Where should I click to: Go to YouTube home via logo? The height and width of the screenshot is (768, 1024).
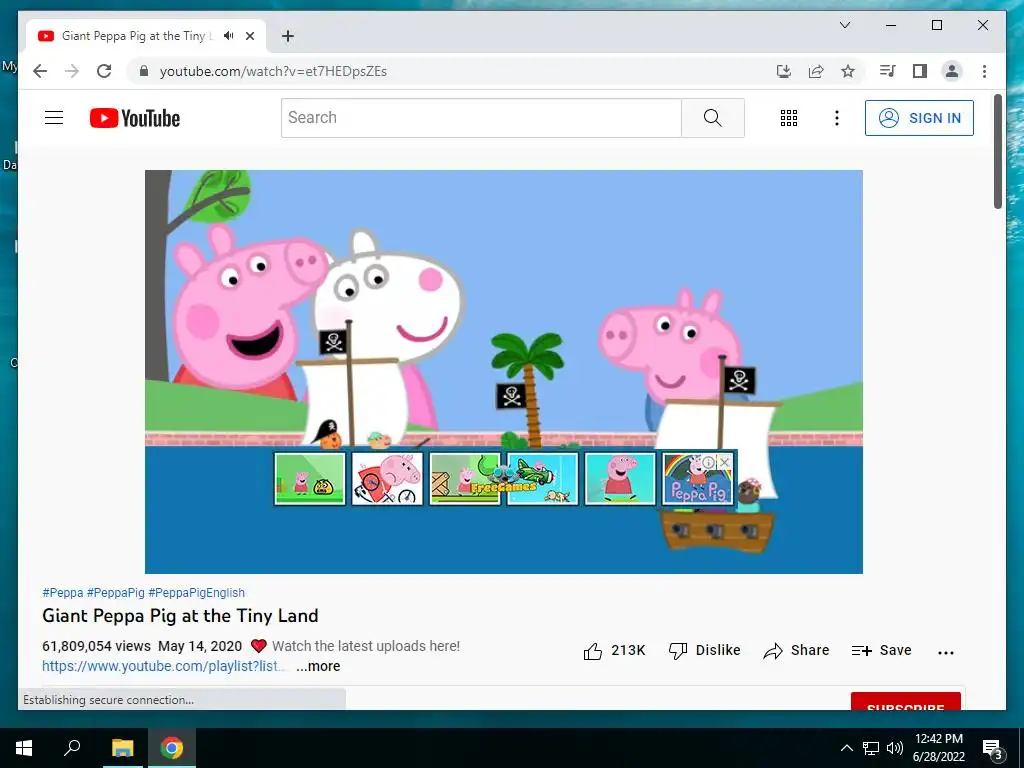(135, 118)
